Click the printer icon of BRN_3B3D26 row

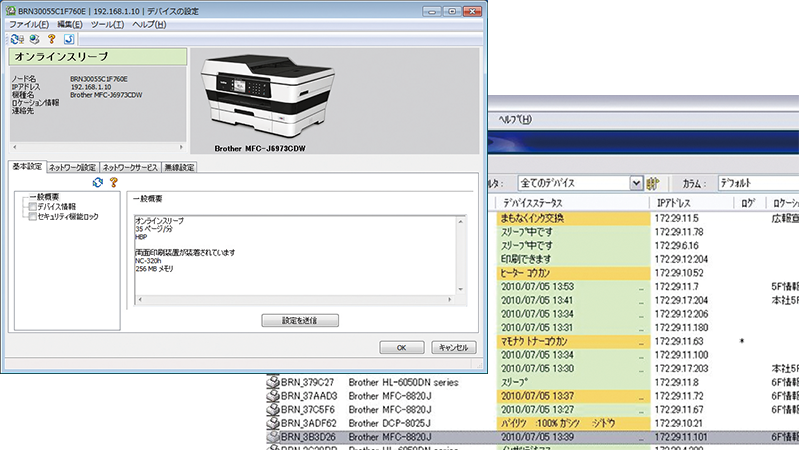273,437
